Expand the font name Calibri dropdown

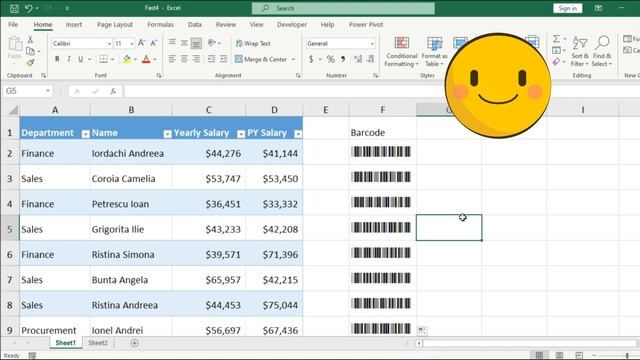click(x=109, y=43)
